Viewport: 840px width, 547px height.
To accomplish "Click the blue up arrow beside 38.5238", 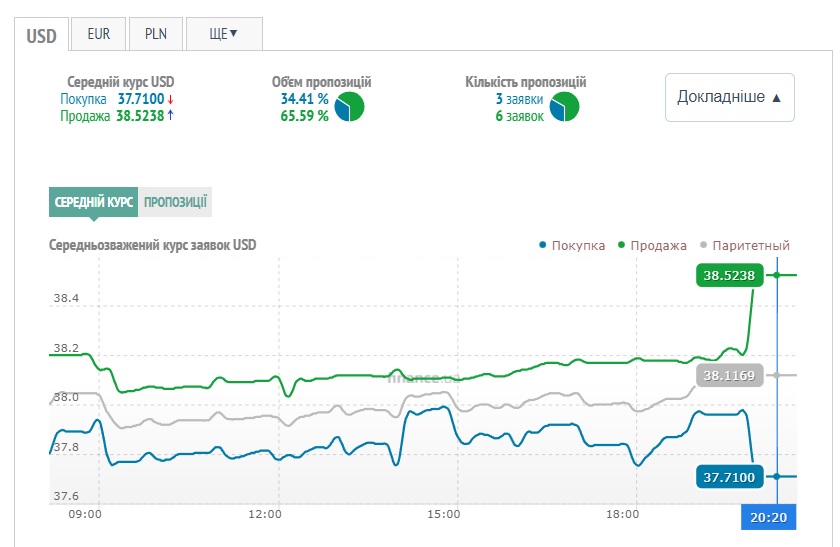I will 170,116.
